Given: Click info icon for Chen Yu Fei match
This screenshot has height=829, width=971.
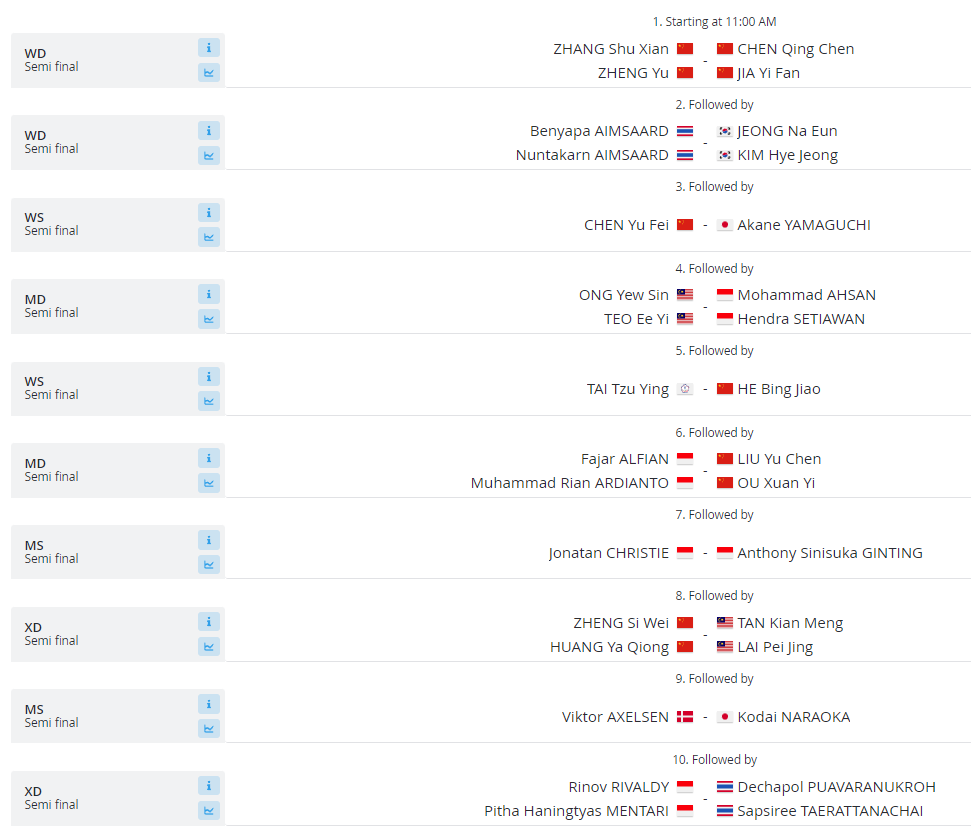Looking at the screenshot, I should pyautogui.click(x=208, y=212).
